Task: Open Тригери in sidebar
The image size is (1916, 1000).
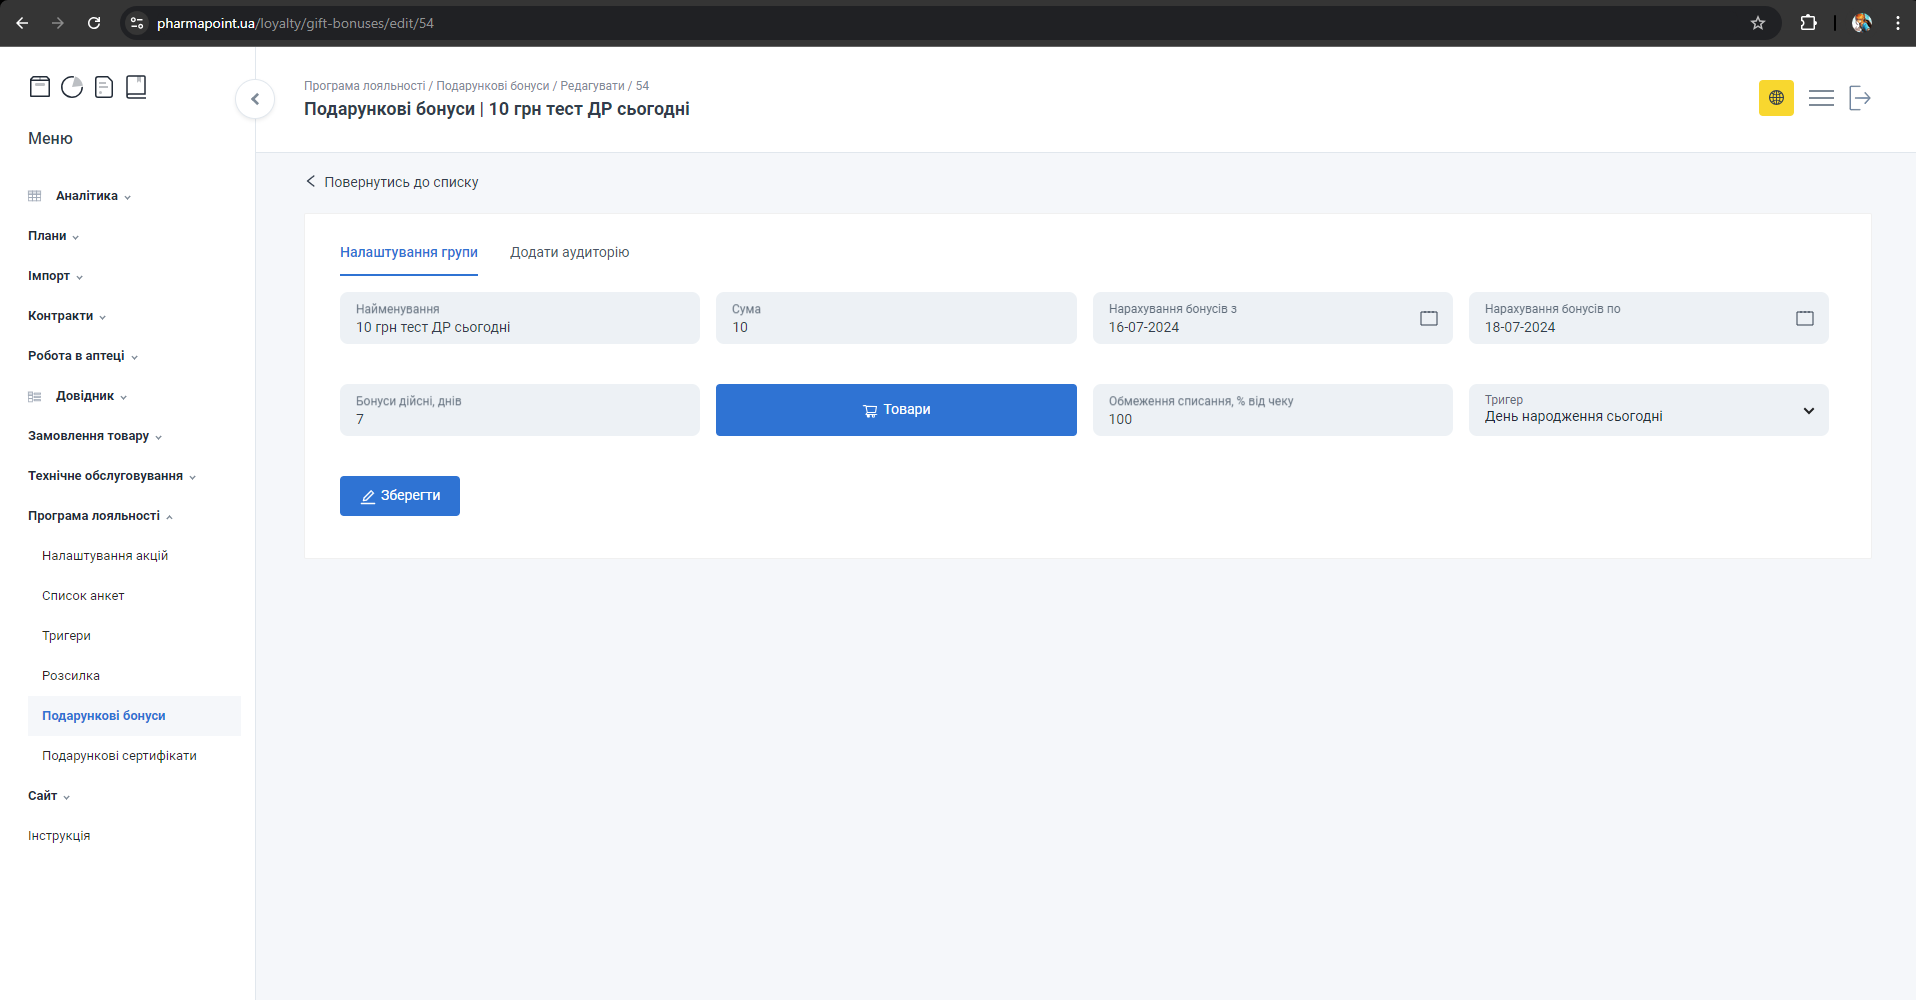Action: tap(66, 636)
